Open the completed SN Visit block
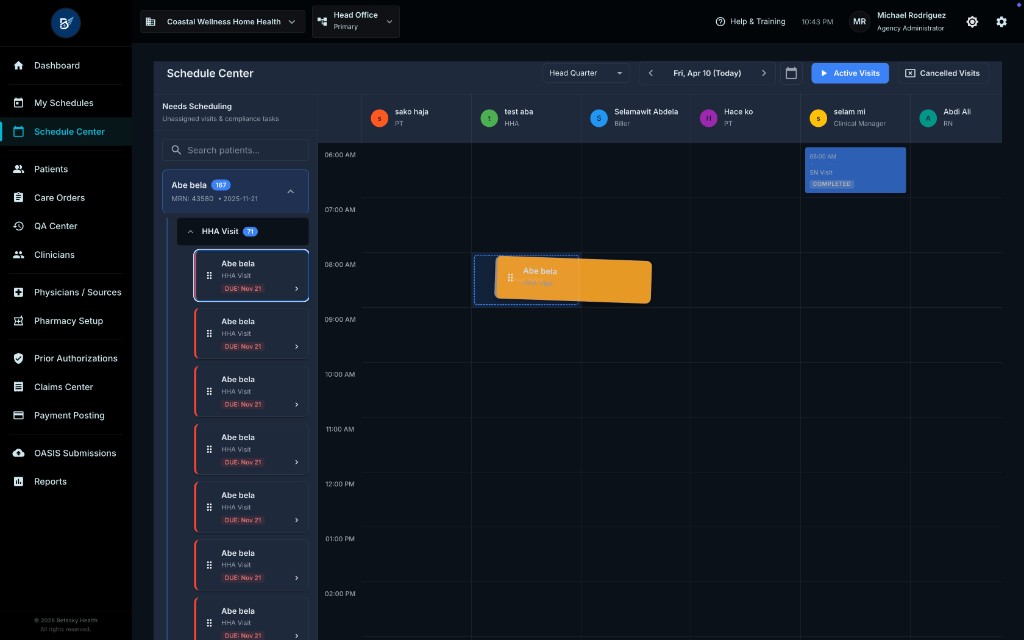1024x640 pixels. pos(855,170)
